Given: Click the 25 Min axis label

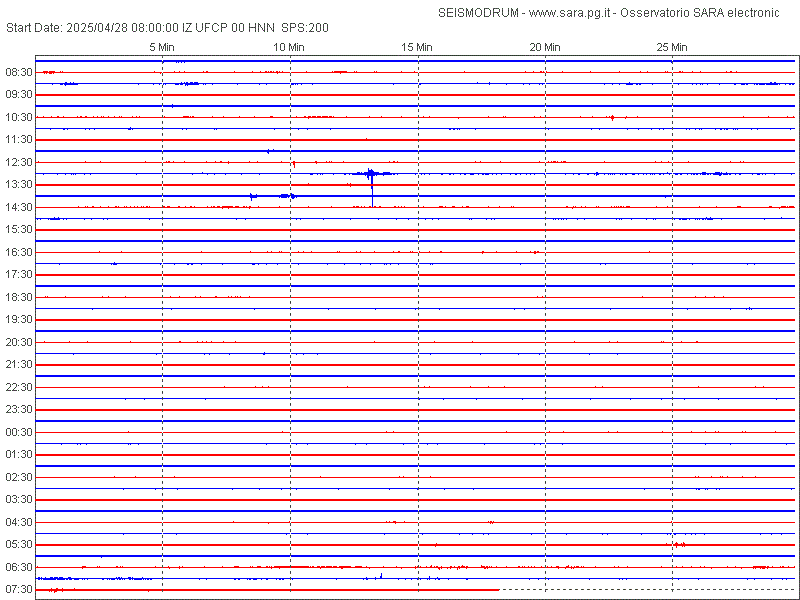Looking at the screenshot, I should [672, 47].
